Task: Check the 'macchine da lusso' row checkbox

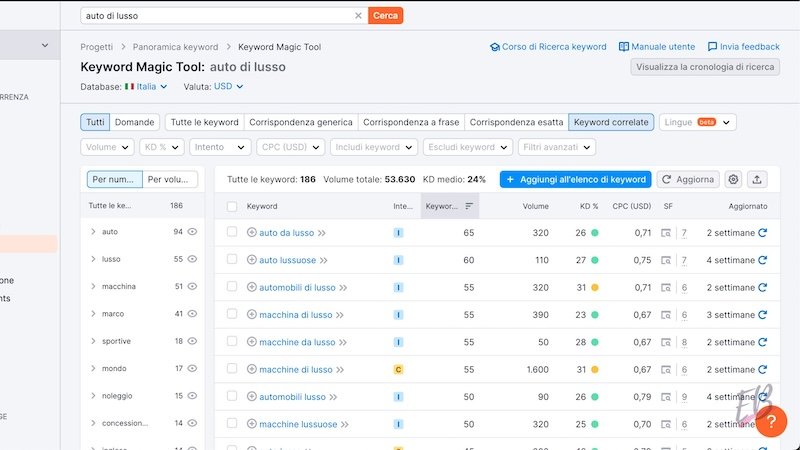Action: tap(232, 341)
